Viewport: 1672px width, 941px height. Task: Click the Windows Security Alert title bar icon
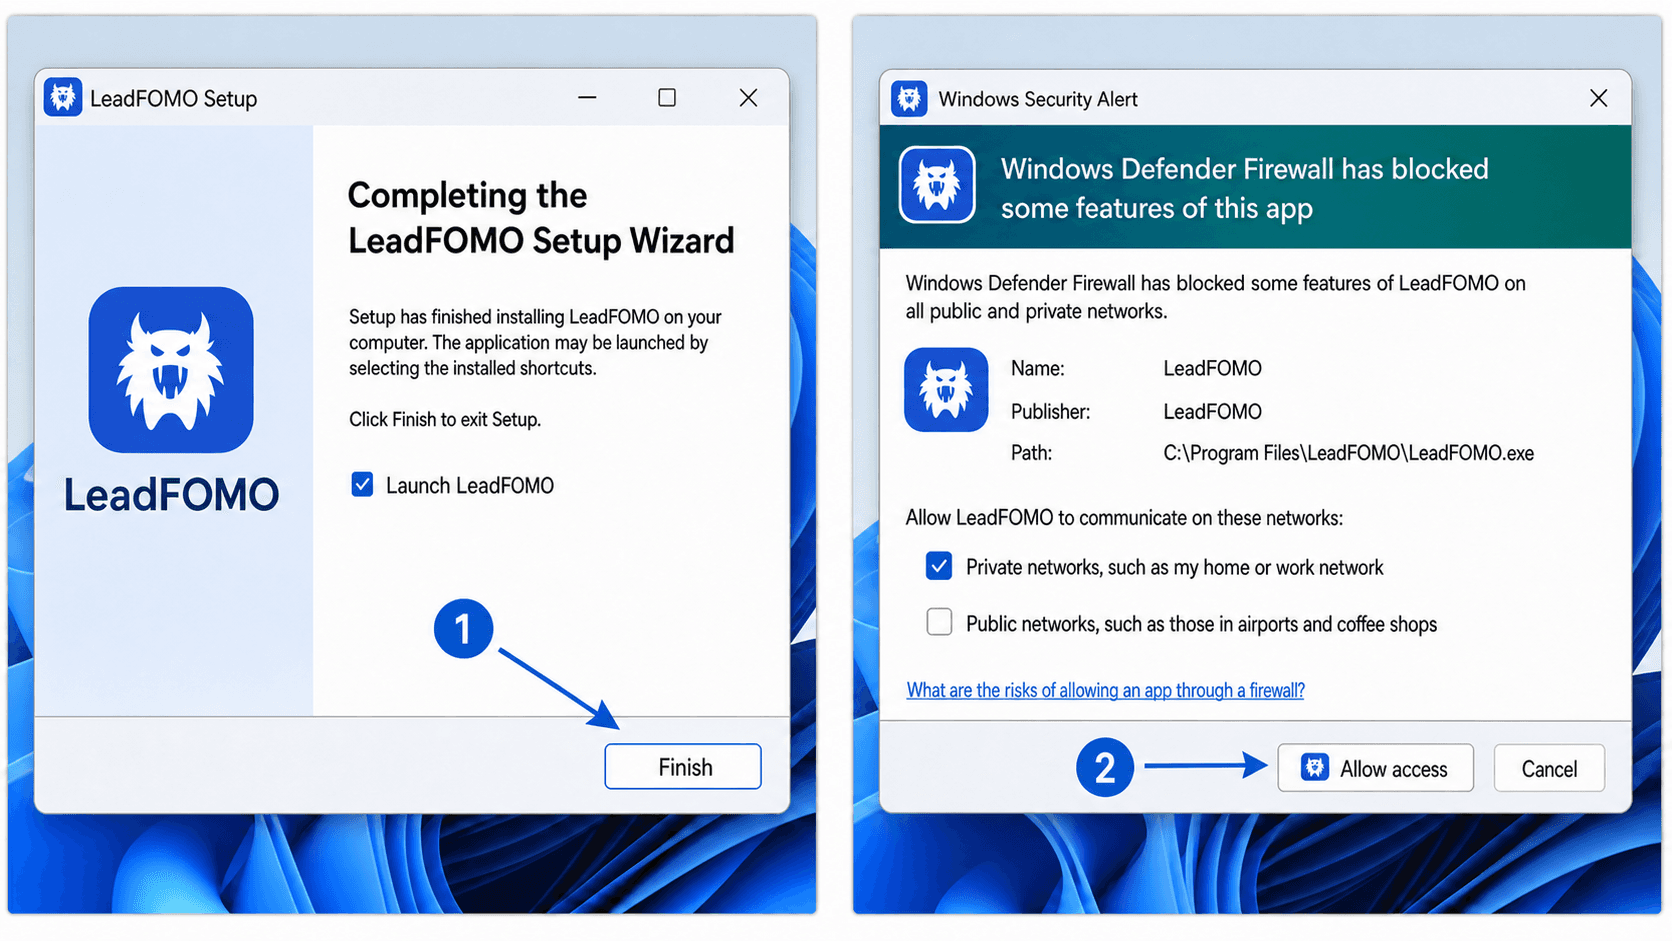coord(909,98)
